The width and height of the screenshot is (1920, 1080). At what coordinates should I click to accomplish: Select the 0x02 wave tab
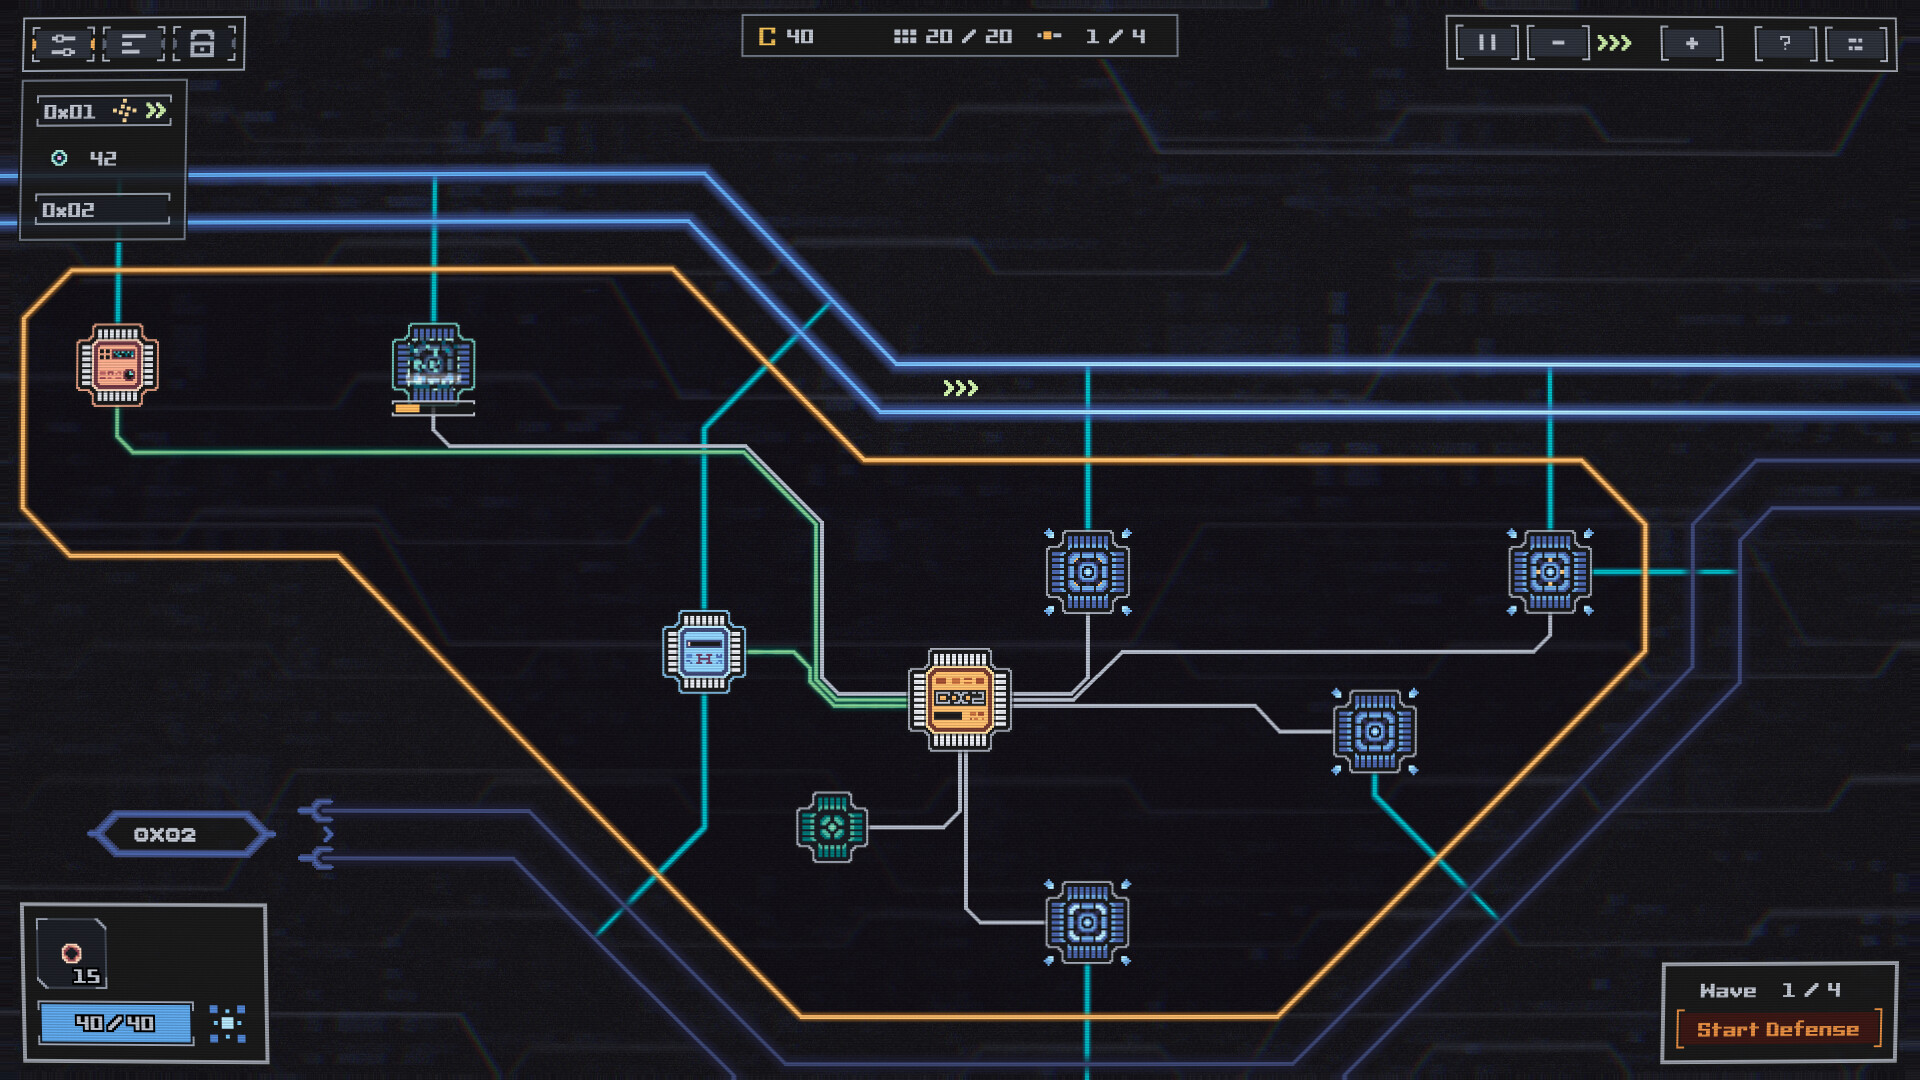[103, 210]
